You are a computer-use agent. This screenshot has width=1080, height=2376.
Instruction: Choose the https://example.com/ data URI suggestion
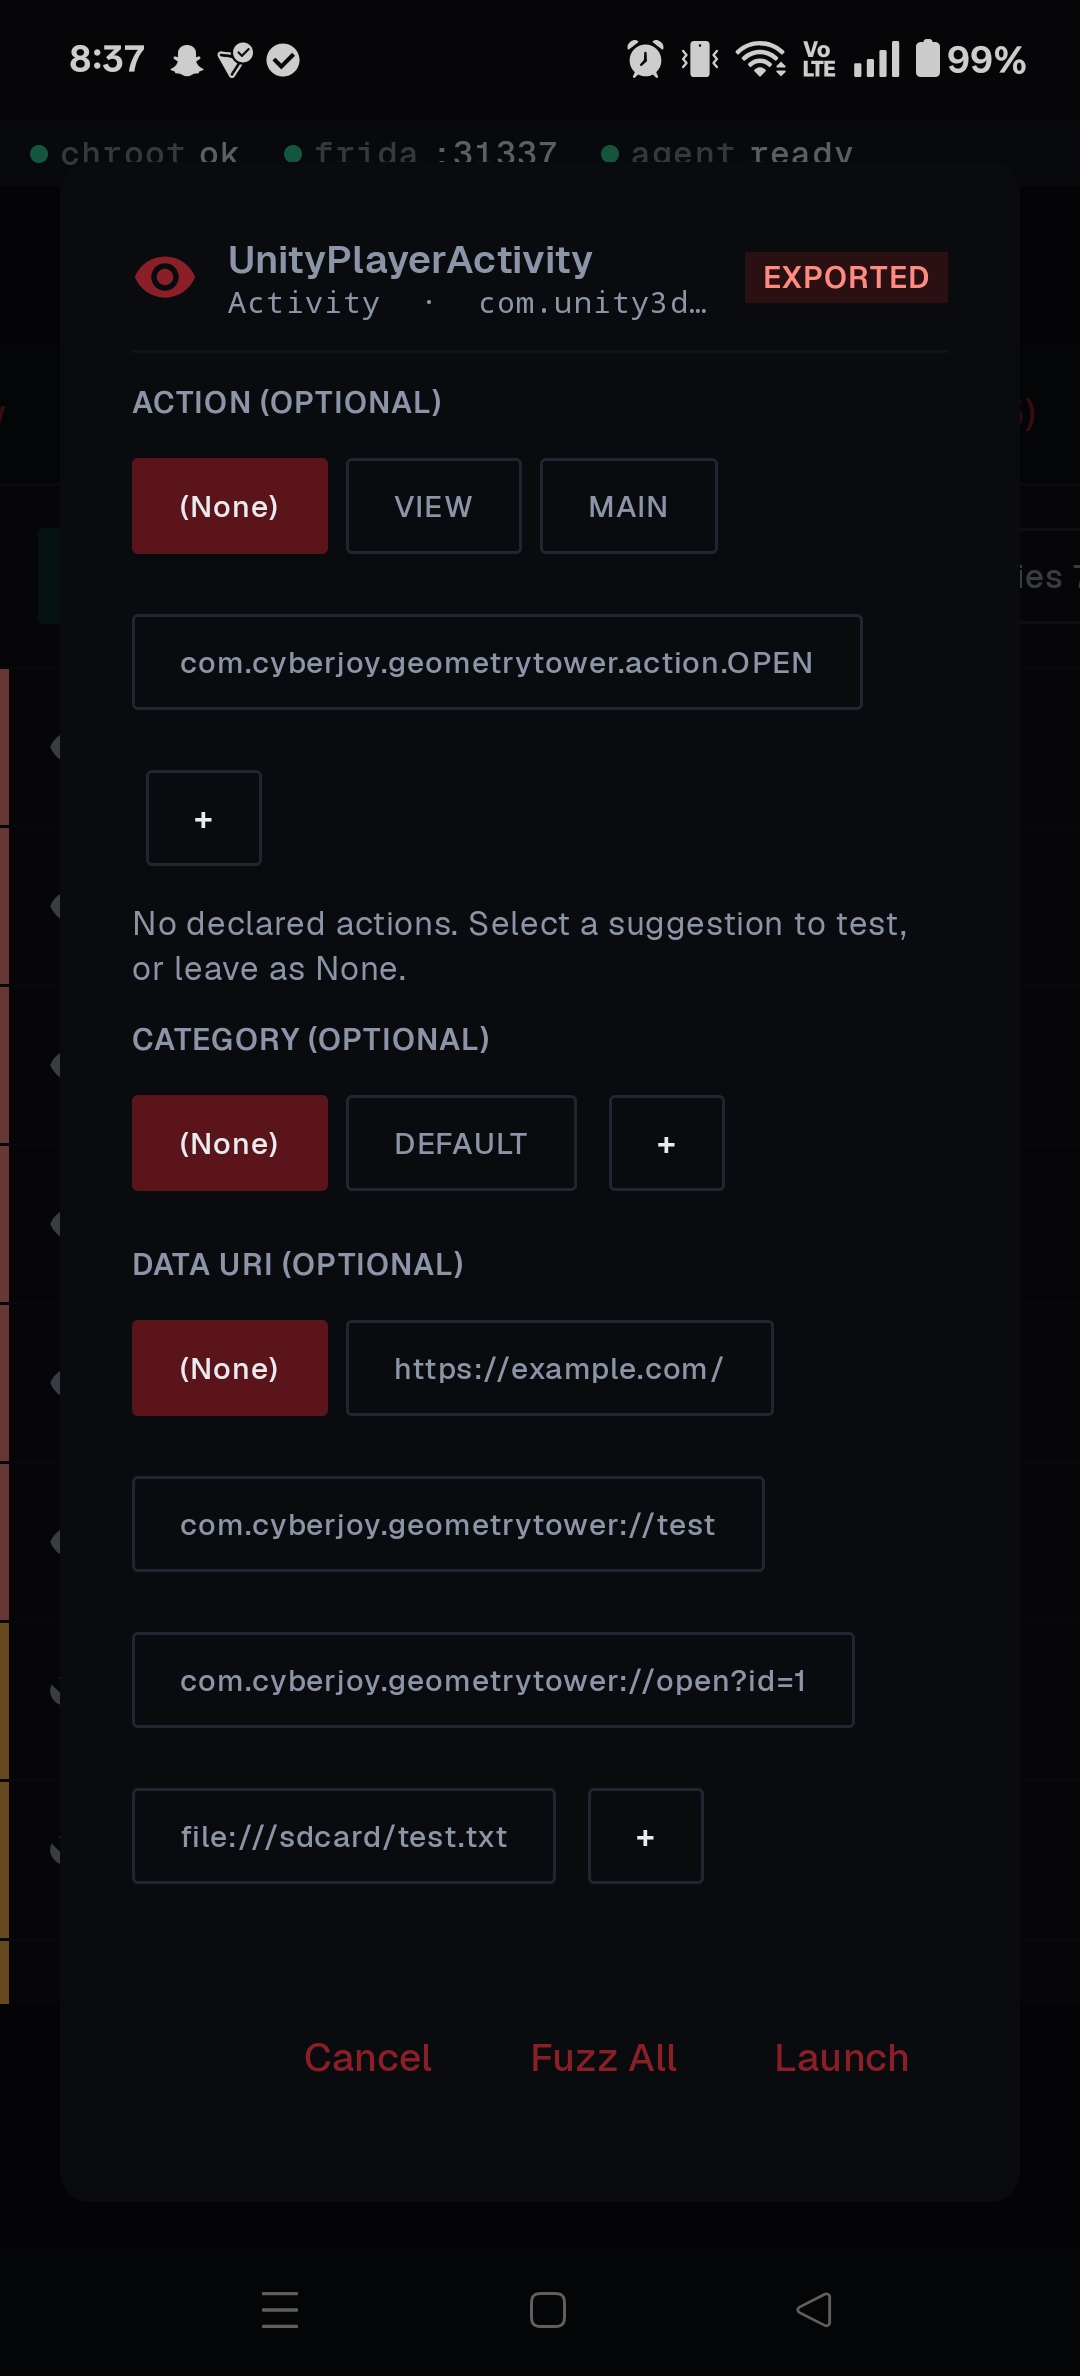click(559, 1367)
